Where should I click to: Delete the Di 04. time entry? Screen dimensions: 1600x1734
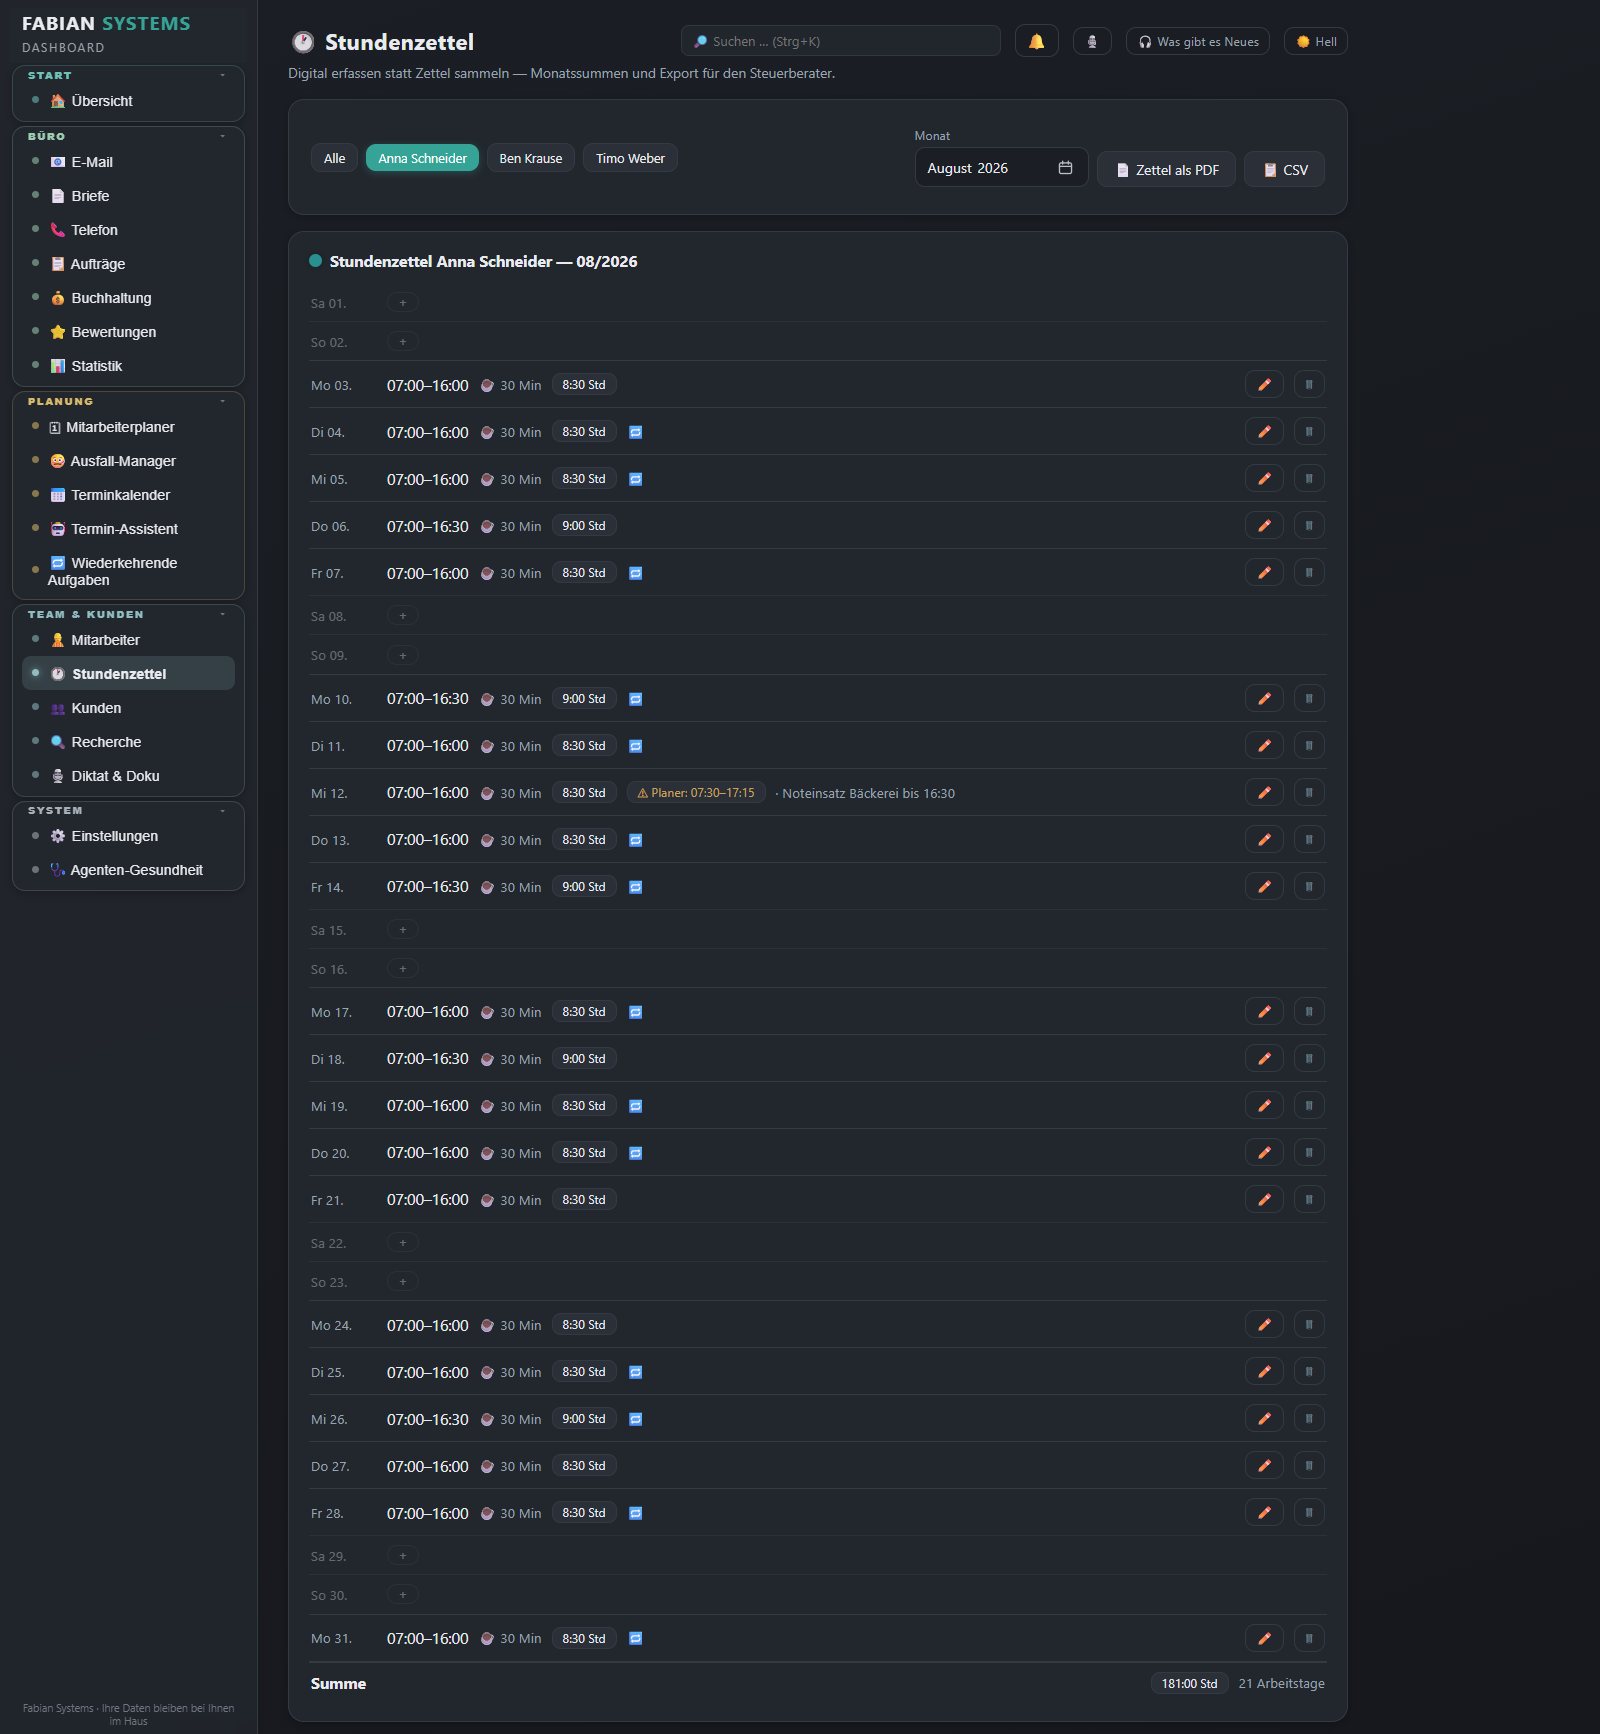pyautogui.click(x=1309, y=432)
